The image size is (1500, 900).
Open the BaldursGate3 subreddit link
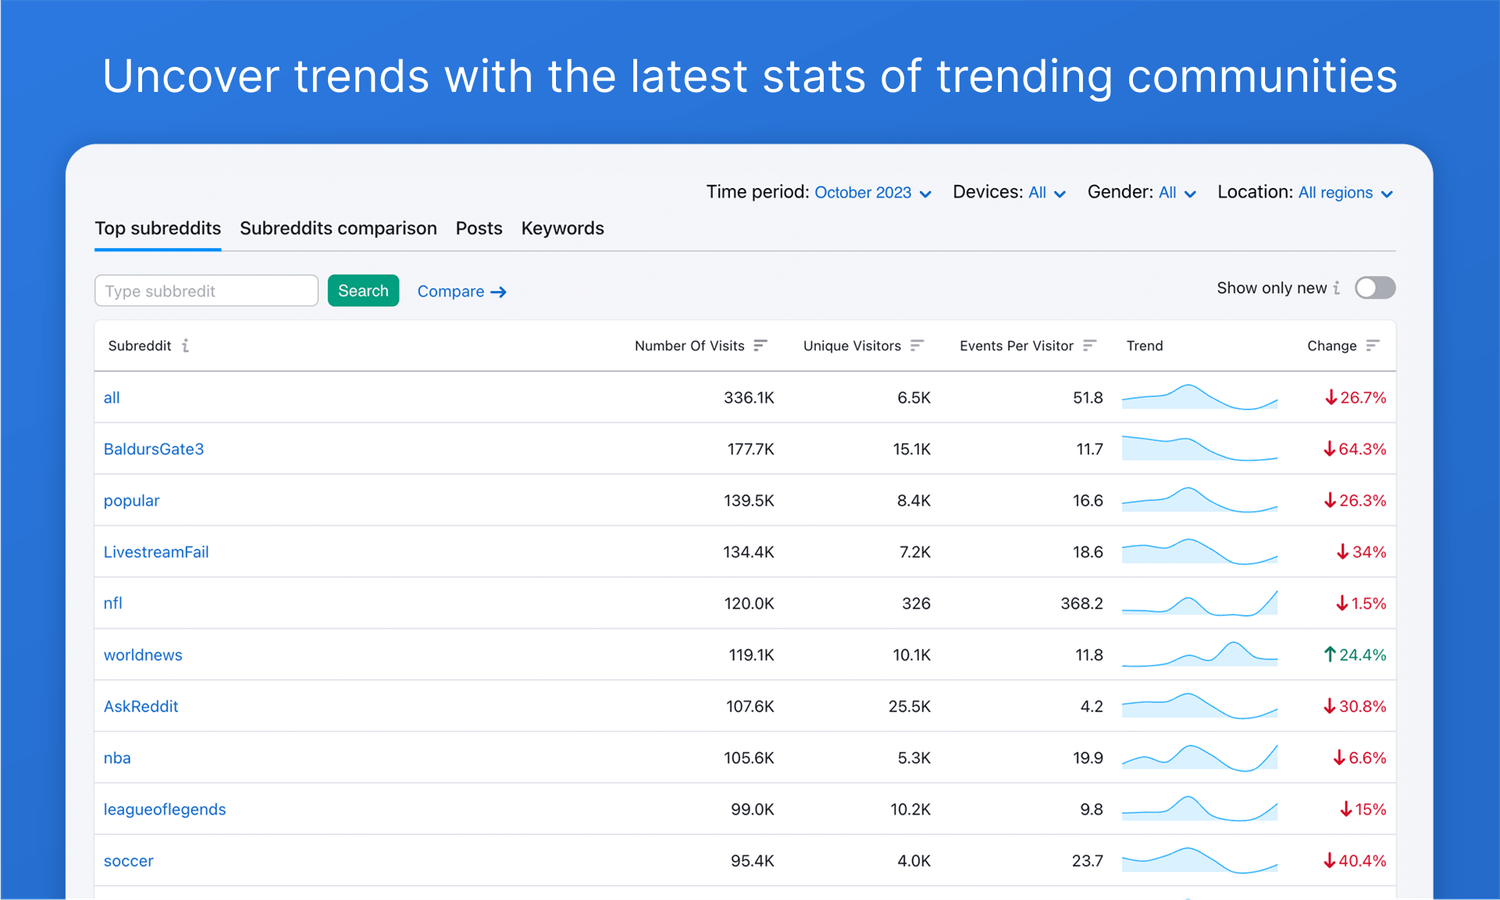(154, 449)
